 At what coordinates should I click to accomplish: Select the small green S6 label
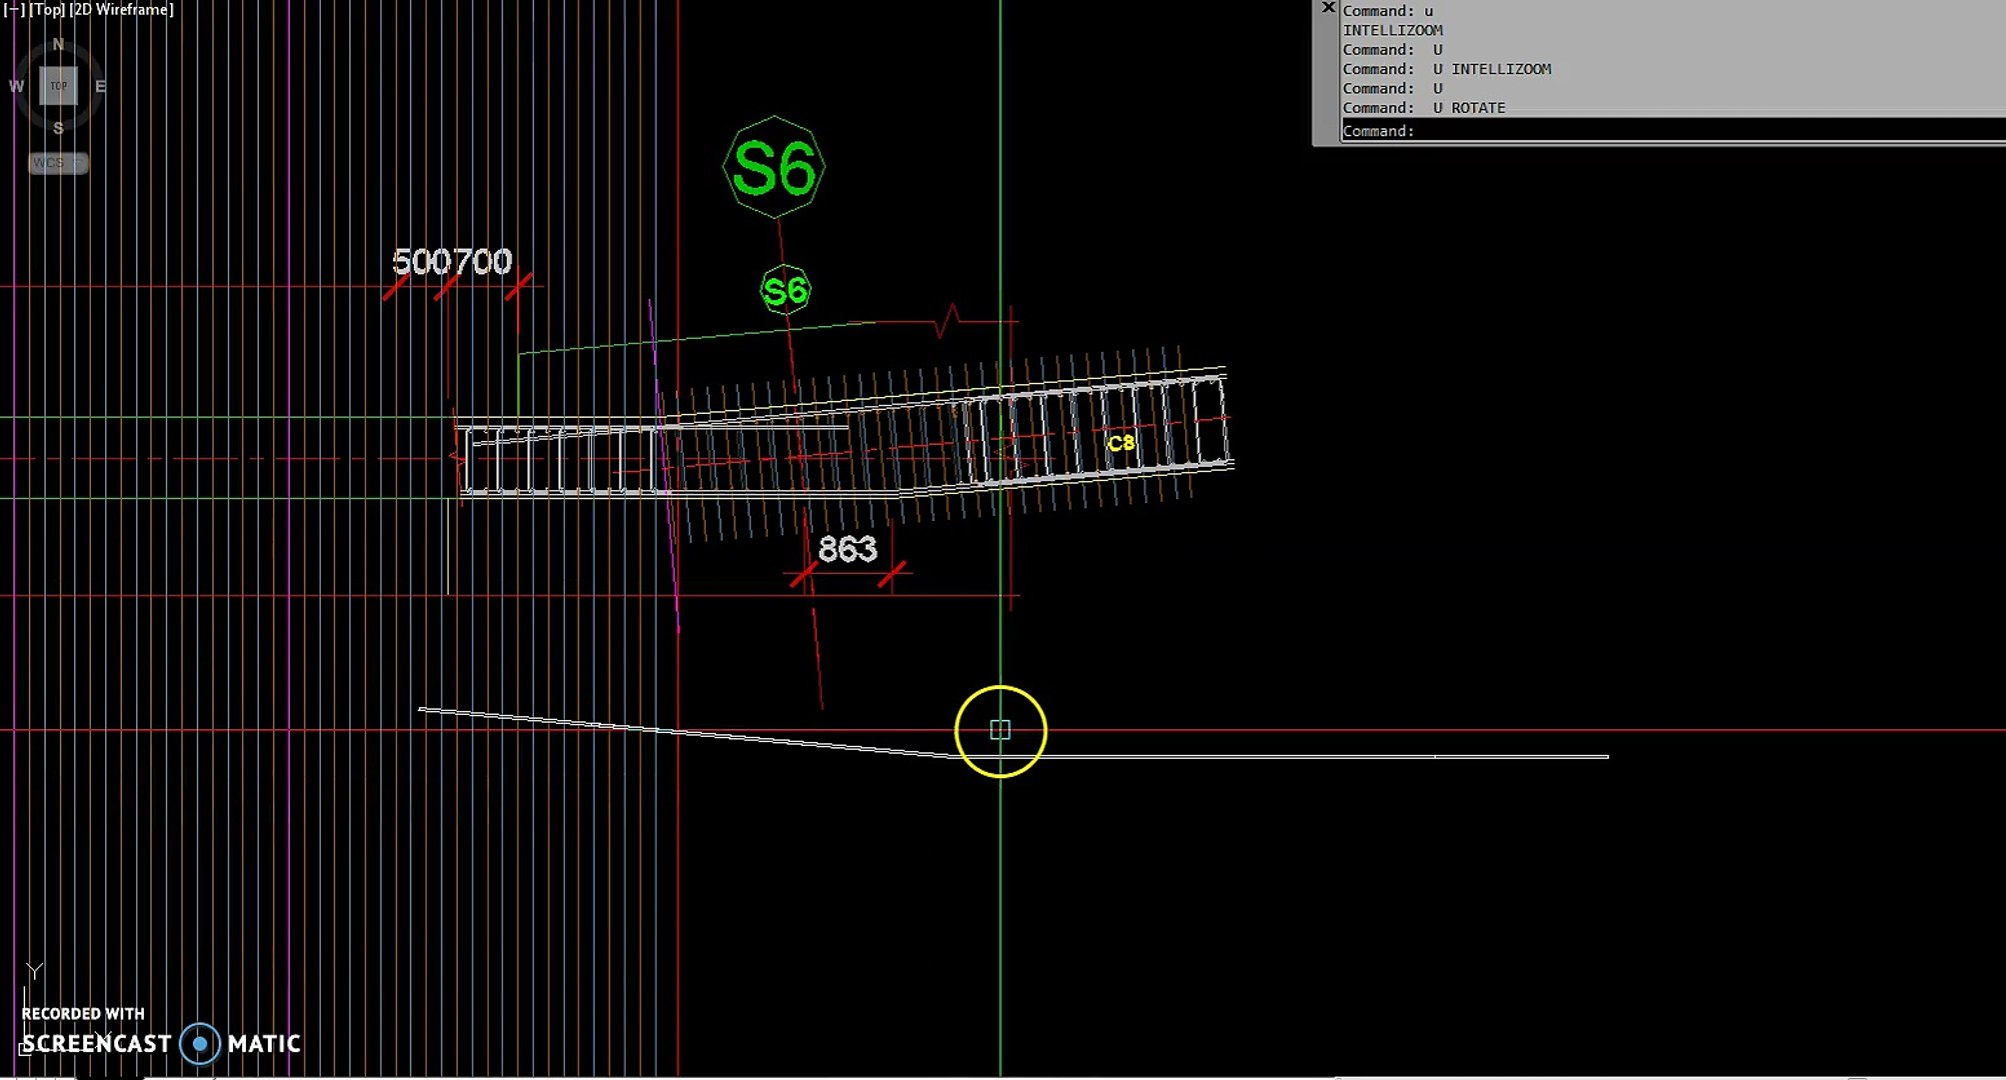(x=786, y=291)
